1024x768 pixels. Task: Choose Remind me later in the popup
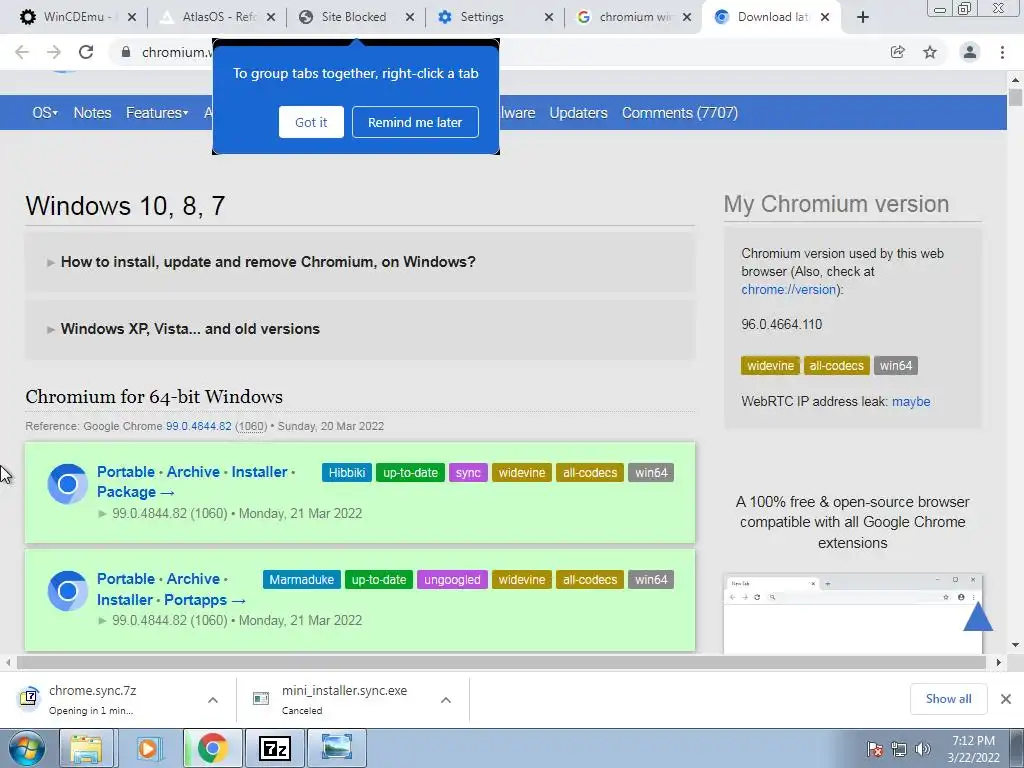(x=415, y=122)
